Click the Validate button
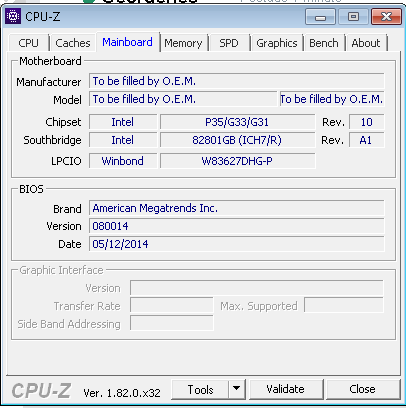This screenshot has width=410, height=410. 286,389
